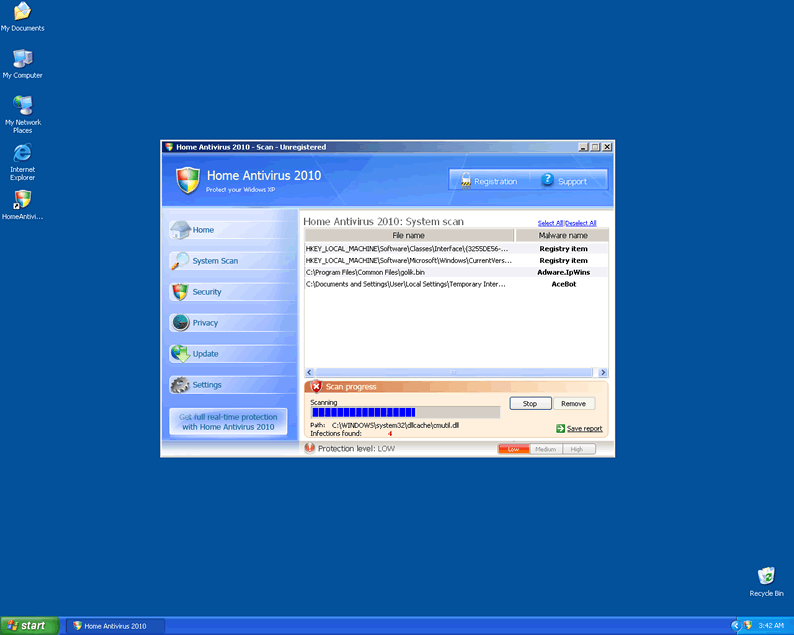Image resolution: width=794 pixels, height=635 pixels.
Task: Set protection level to Low
Action: (513, 449)
